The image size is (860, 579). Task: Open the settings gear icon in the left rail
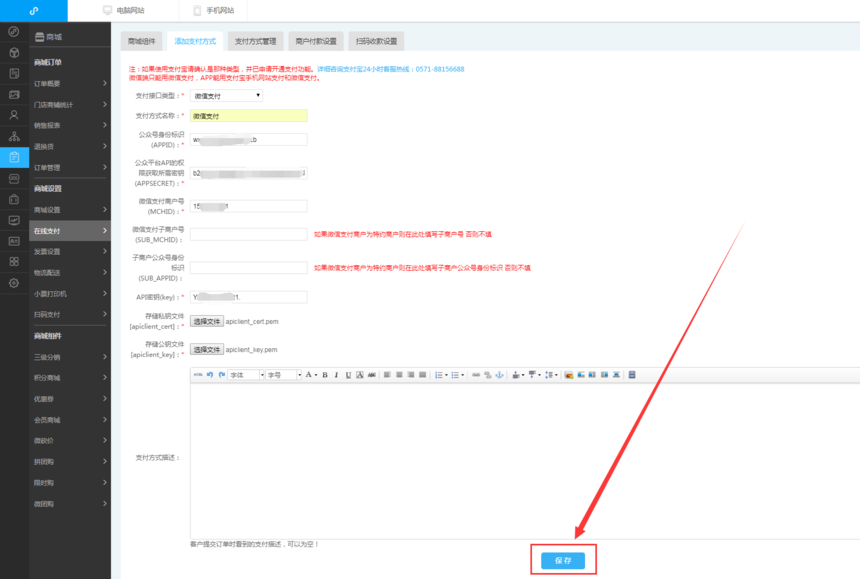14,283
